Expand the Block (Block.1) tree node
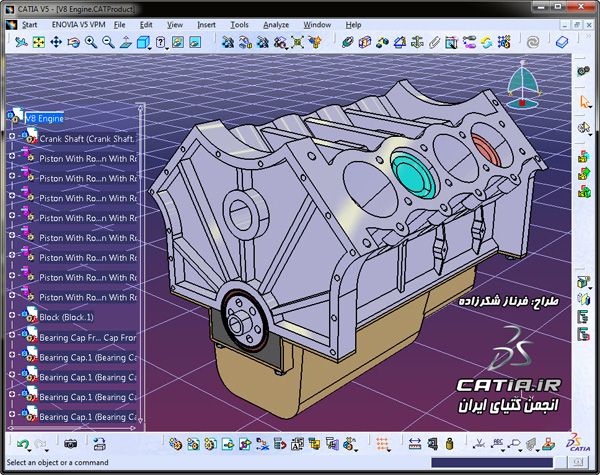 point(12,315)
